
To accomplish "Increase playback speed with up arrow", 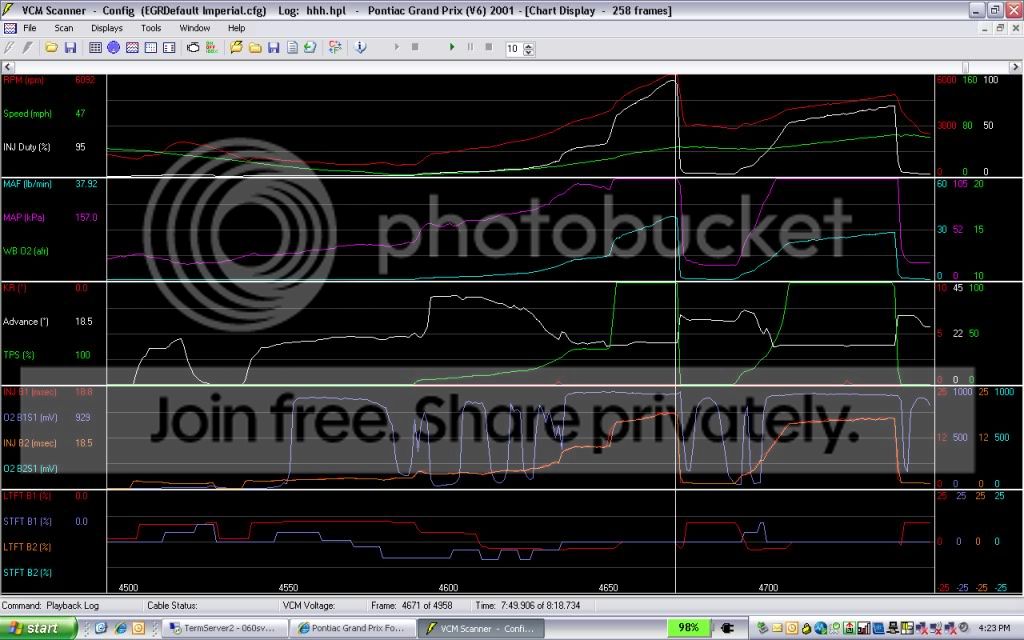I will [529, 44].
